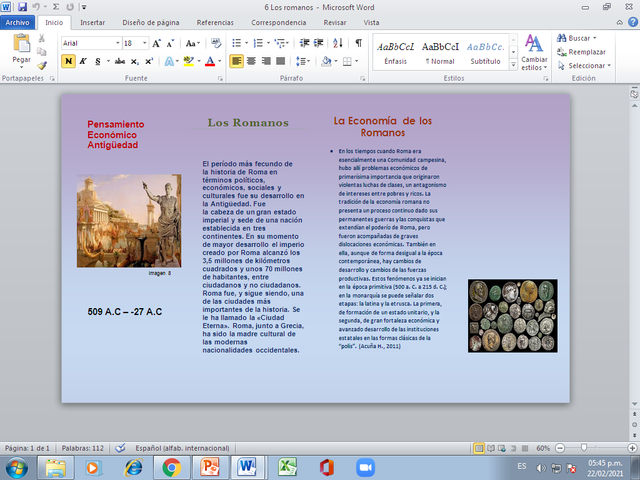Switch to the Diseño de página tab
This screenshot has width=640, height=480.
pos(151,22)
